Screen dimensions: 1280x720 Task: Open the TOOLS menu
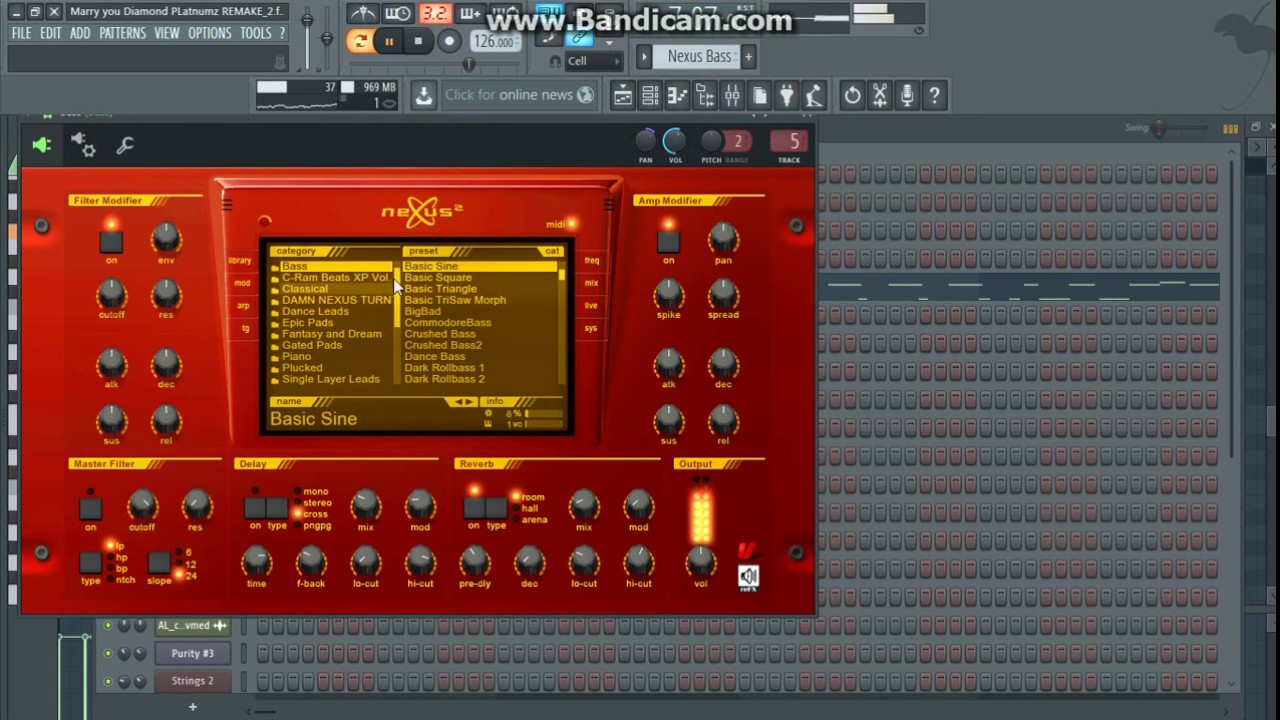coord(255,33)
